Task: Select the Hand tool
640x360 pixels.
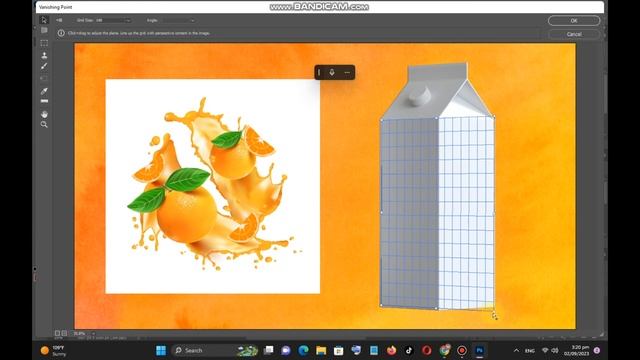Action: pos(44,114)
